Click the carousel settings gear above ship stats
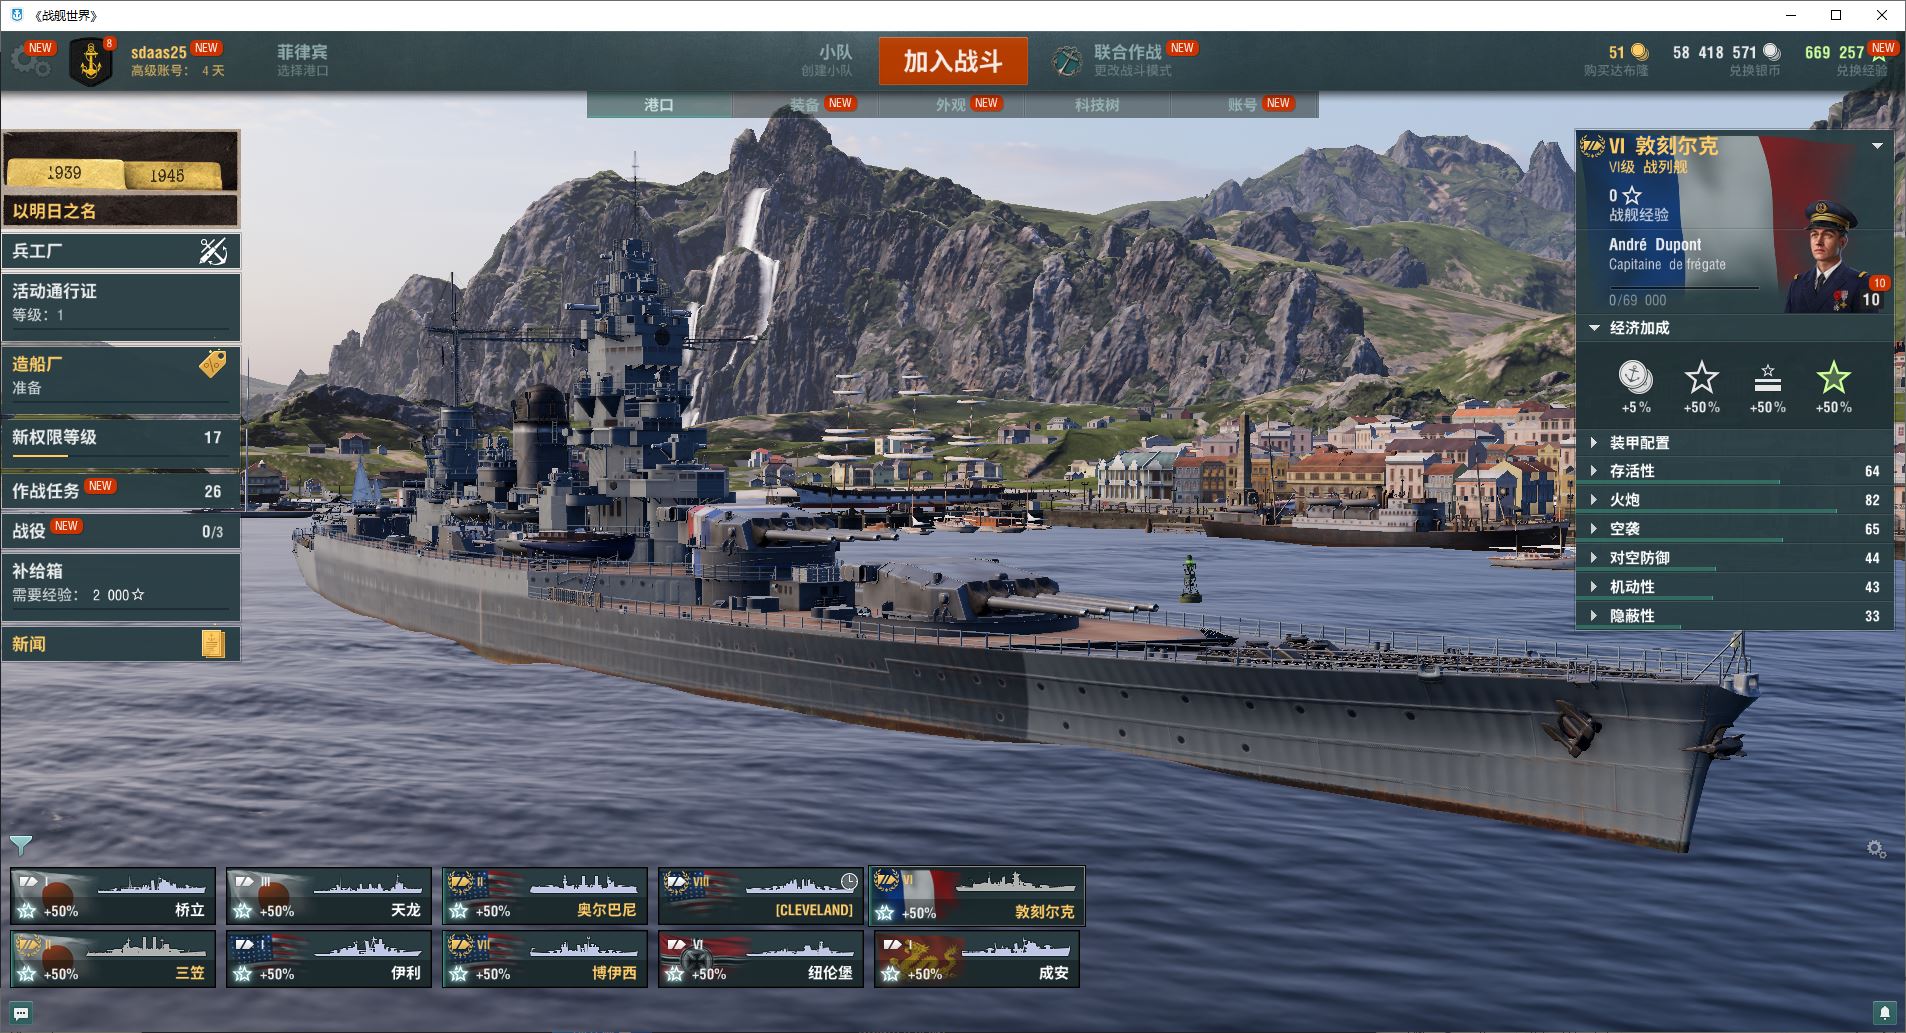This screenshot has width=1906, height=1033. click(x=1876, y=849)
